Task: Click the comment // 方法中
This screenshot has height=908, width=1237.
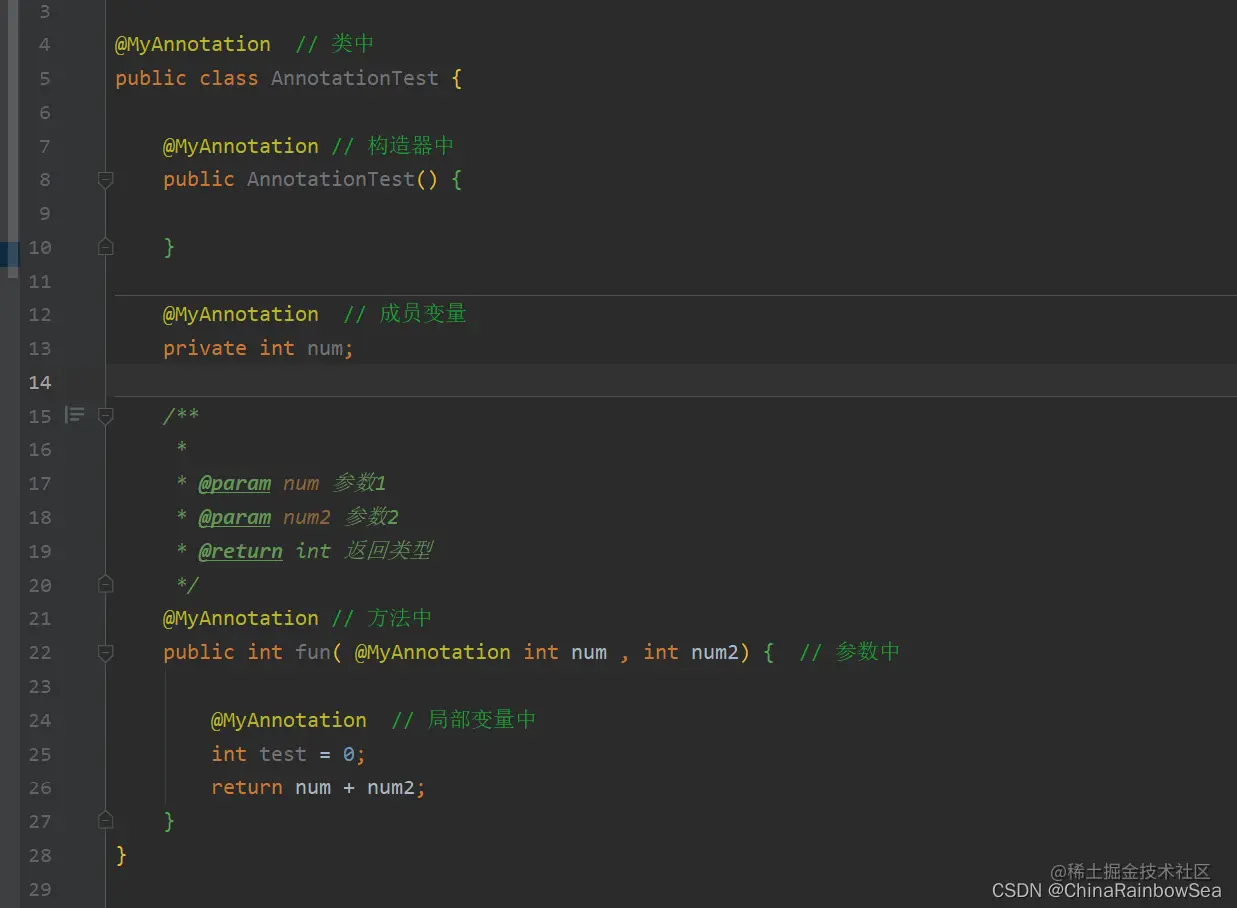Action: click(382, 618)
